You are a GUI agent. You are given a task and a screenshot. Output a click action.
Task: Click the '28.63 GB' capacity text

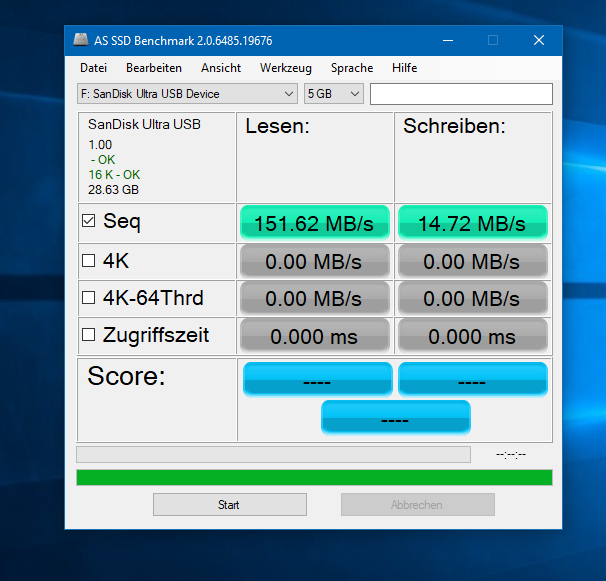[113, 190]
